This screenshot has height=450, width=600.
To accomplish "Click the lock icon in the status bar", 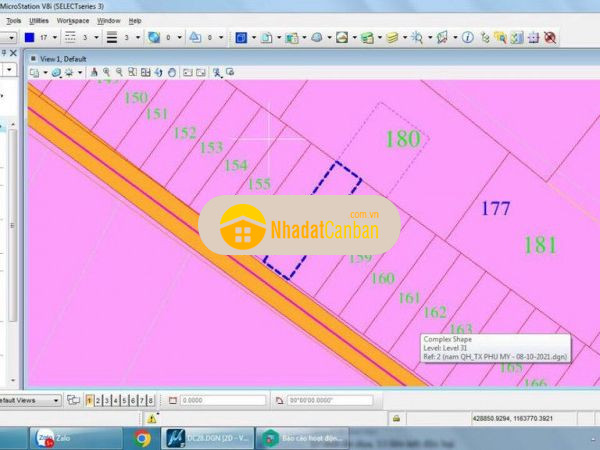I will (397, 418).
